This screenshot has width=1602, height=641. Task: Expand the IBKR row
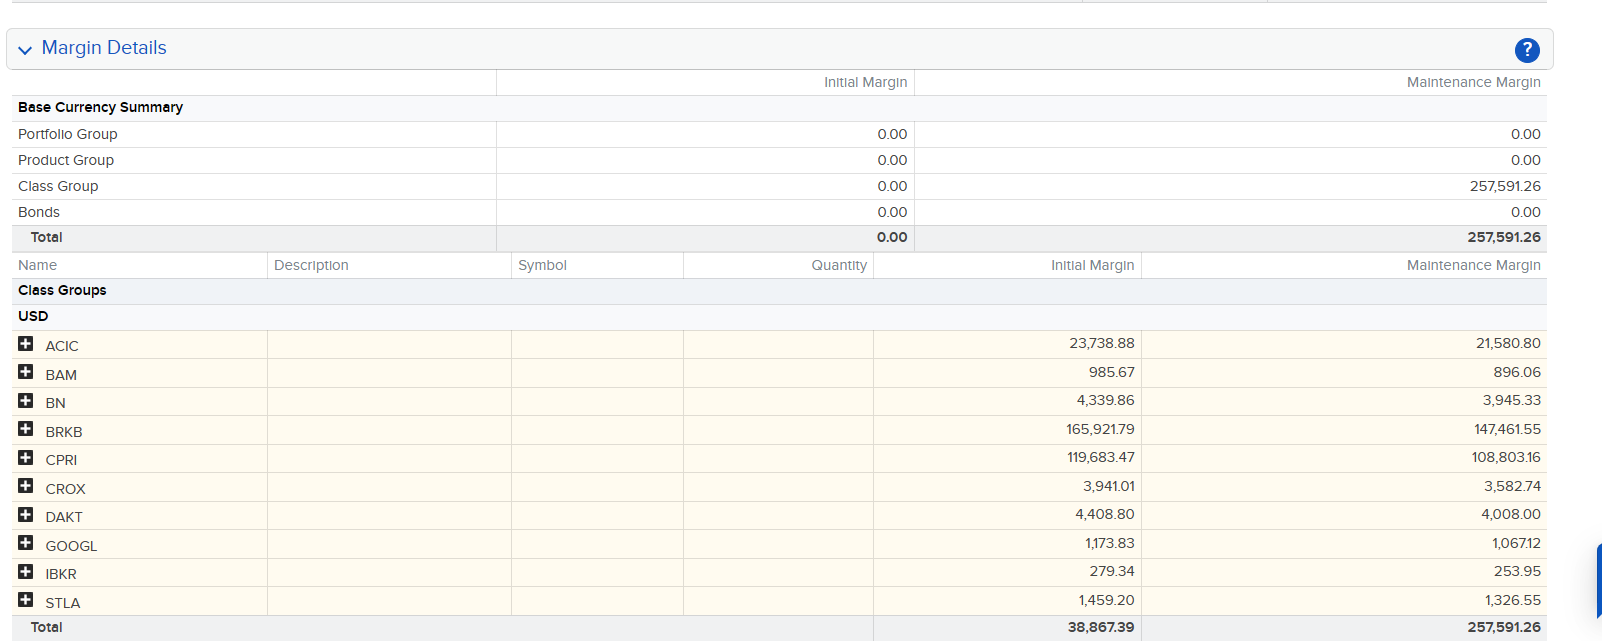(26, 572)
